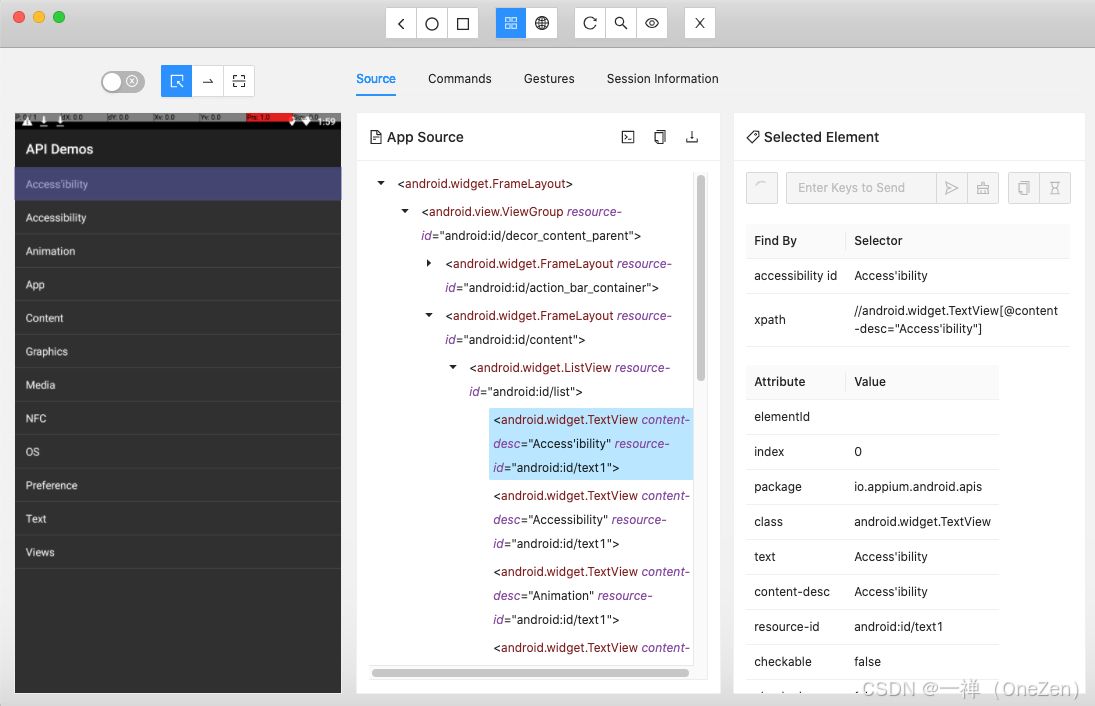Open Search for element magnifier

[x=621, y=24]
